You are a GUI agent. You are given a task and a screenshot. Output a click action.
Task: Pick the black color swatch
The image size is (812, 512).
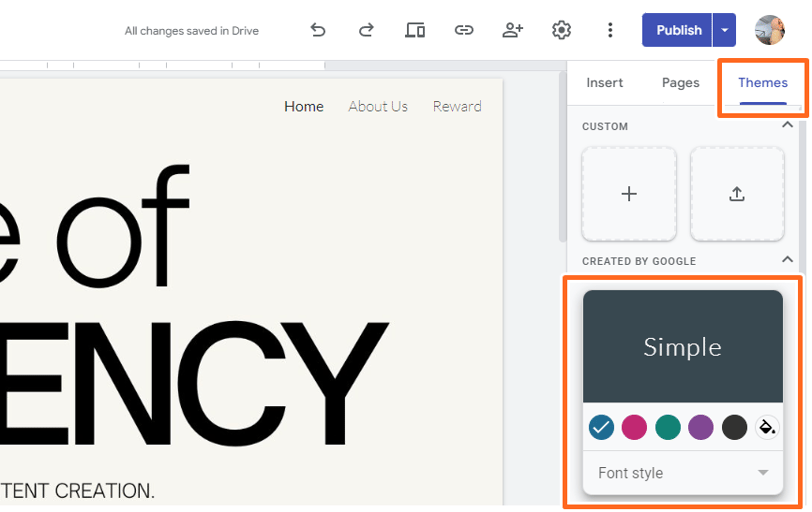[x=734, y=428]
